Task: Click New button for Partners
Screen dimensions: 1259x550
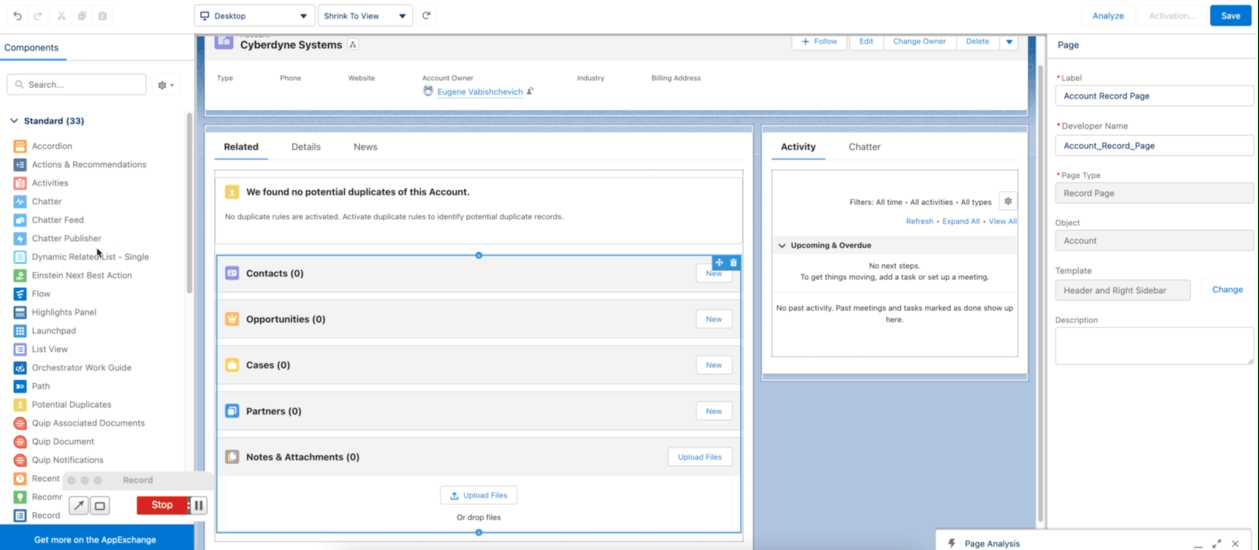Action: click(714, 411)
